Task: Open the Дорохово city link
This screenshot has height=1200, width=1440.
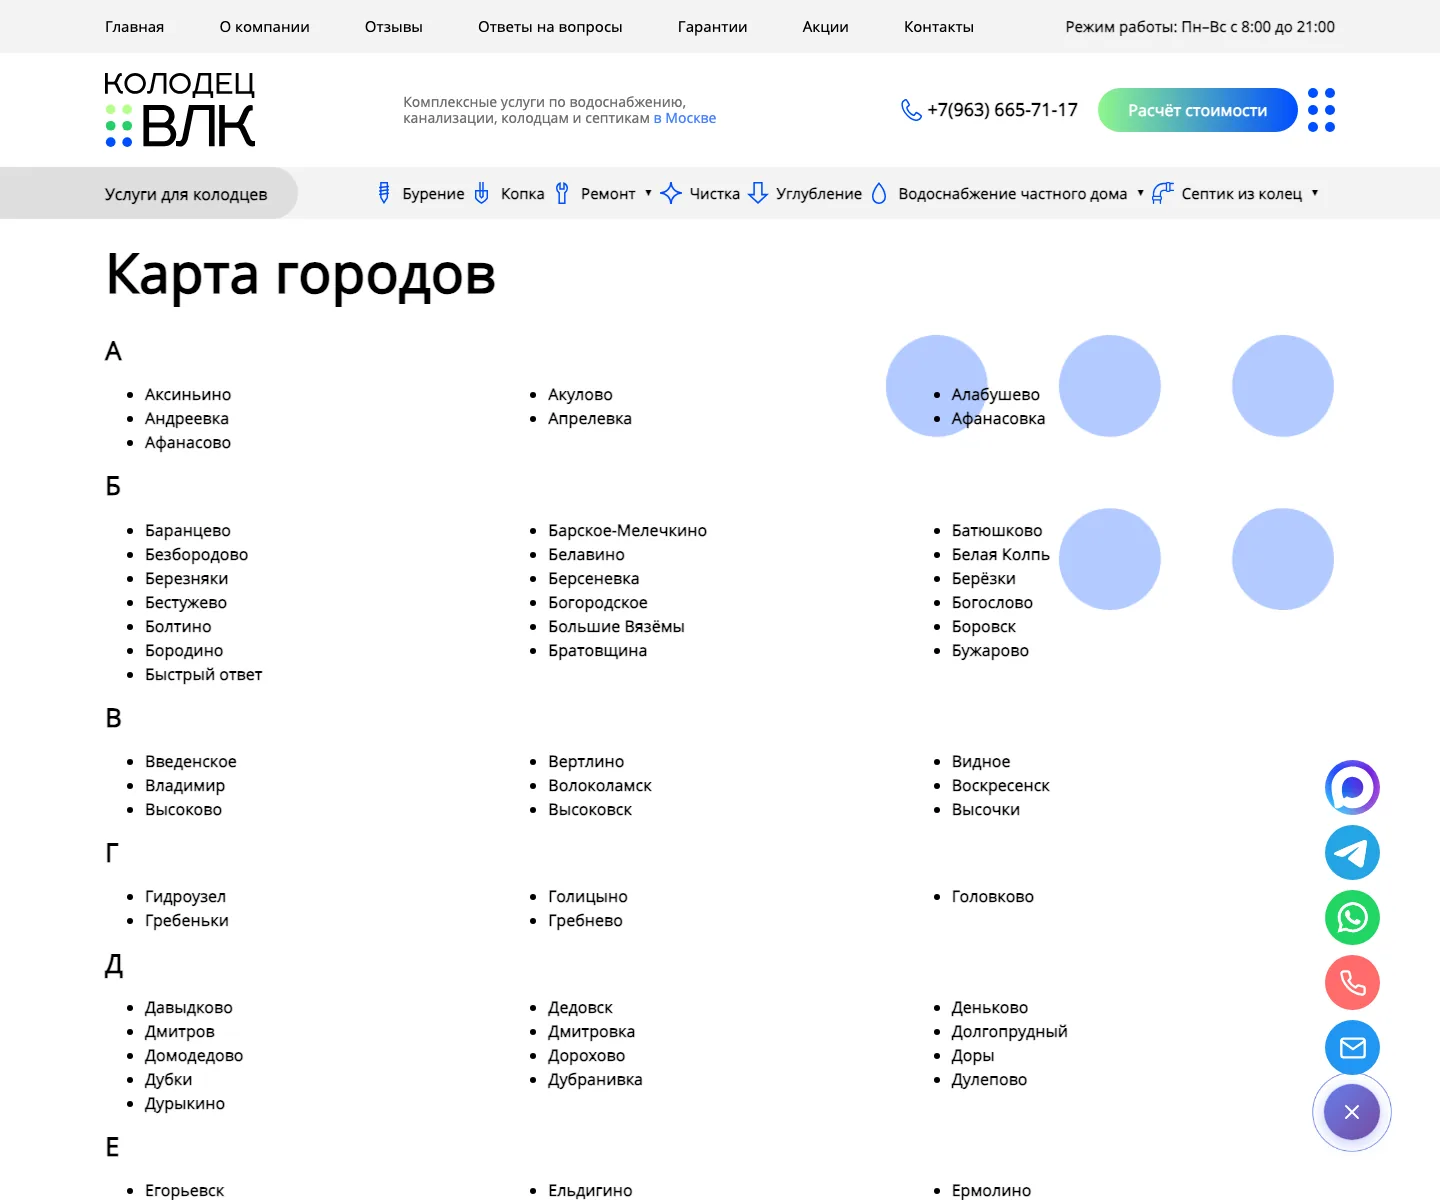Action: (x=586, y=1056)
